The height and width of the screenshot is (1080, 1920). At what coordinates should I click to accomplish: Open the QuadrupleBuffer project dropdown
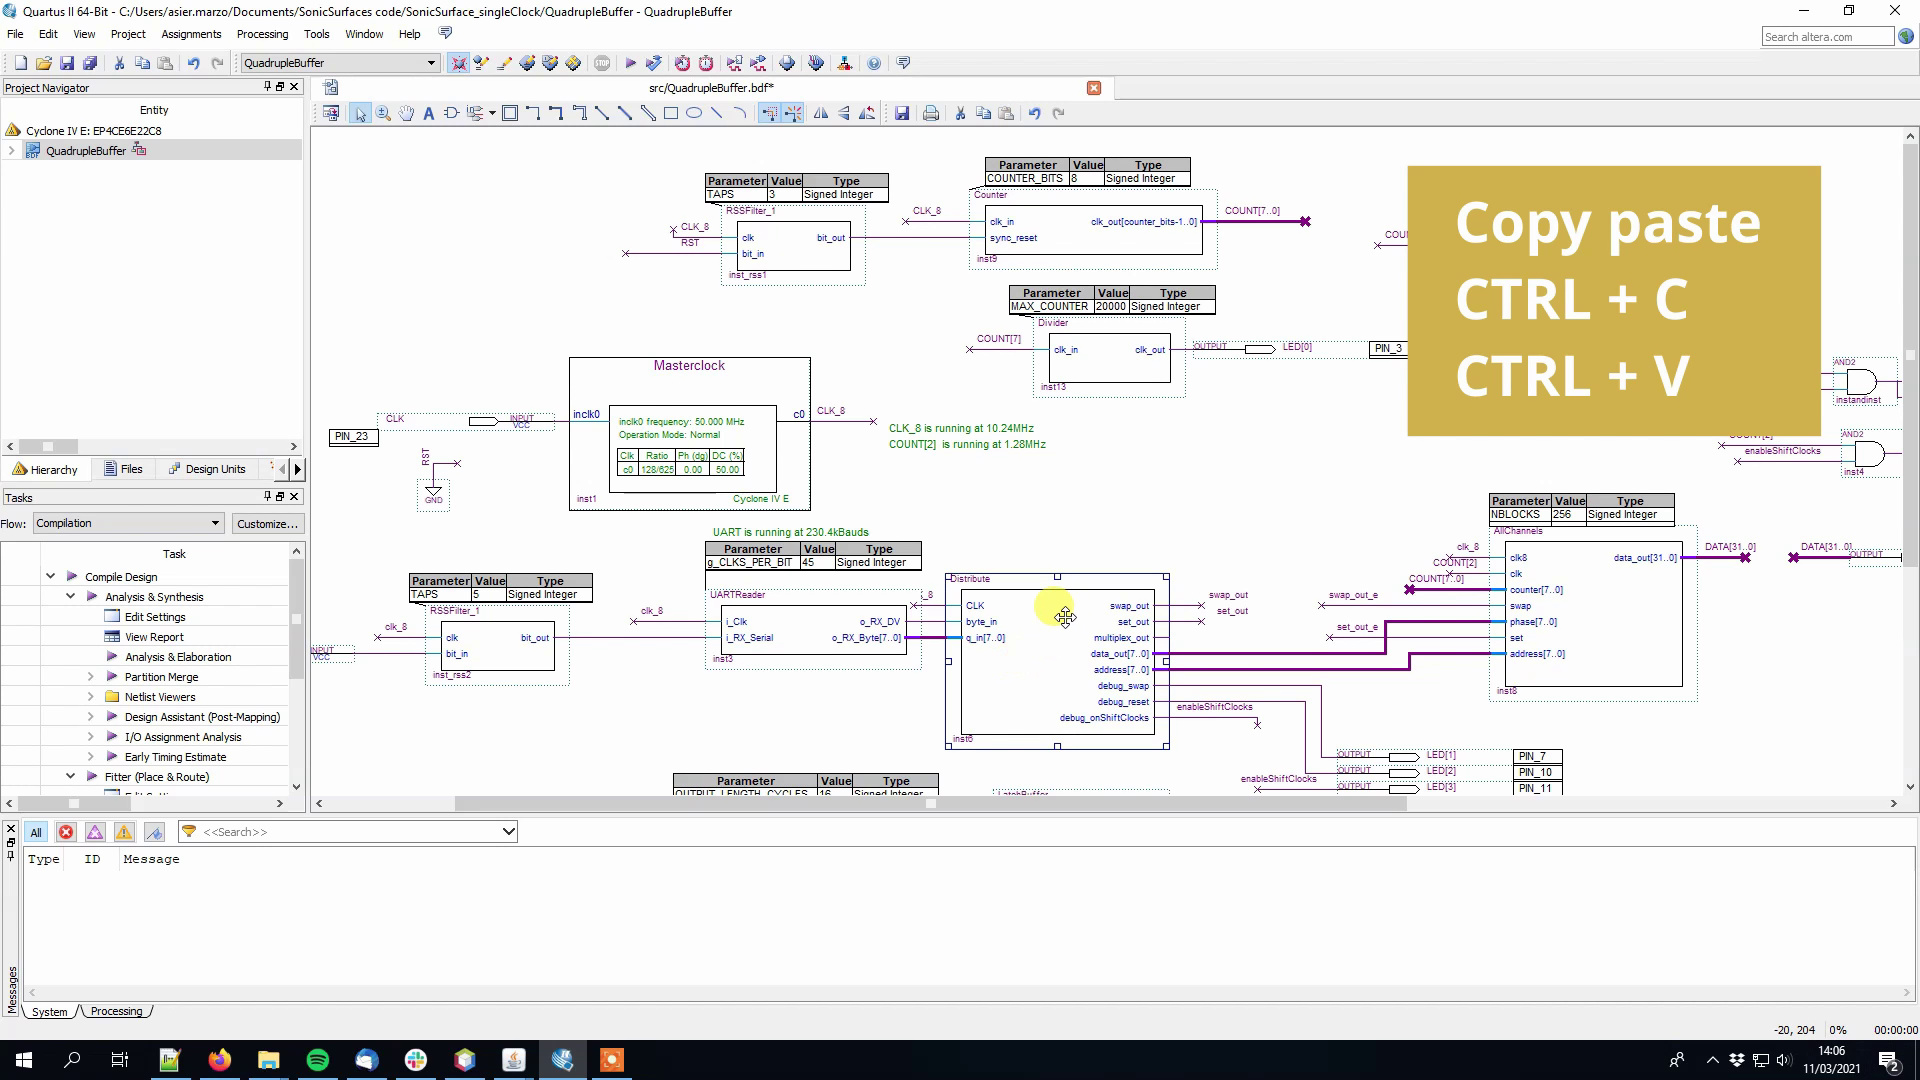pos(431,63)
